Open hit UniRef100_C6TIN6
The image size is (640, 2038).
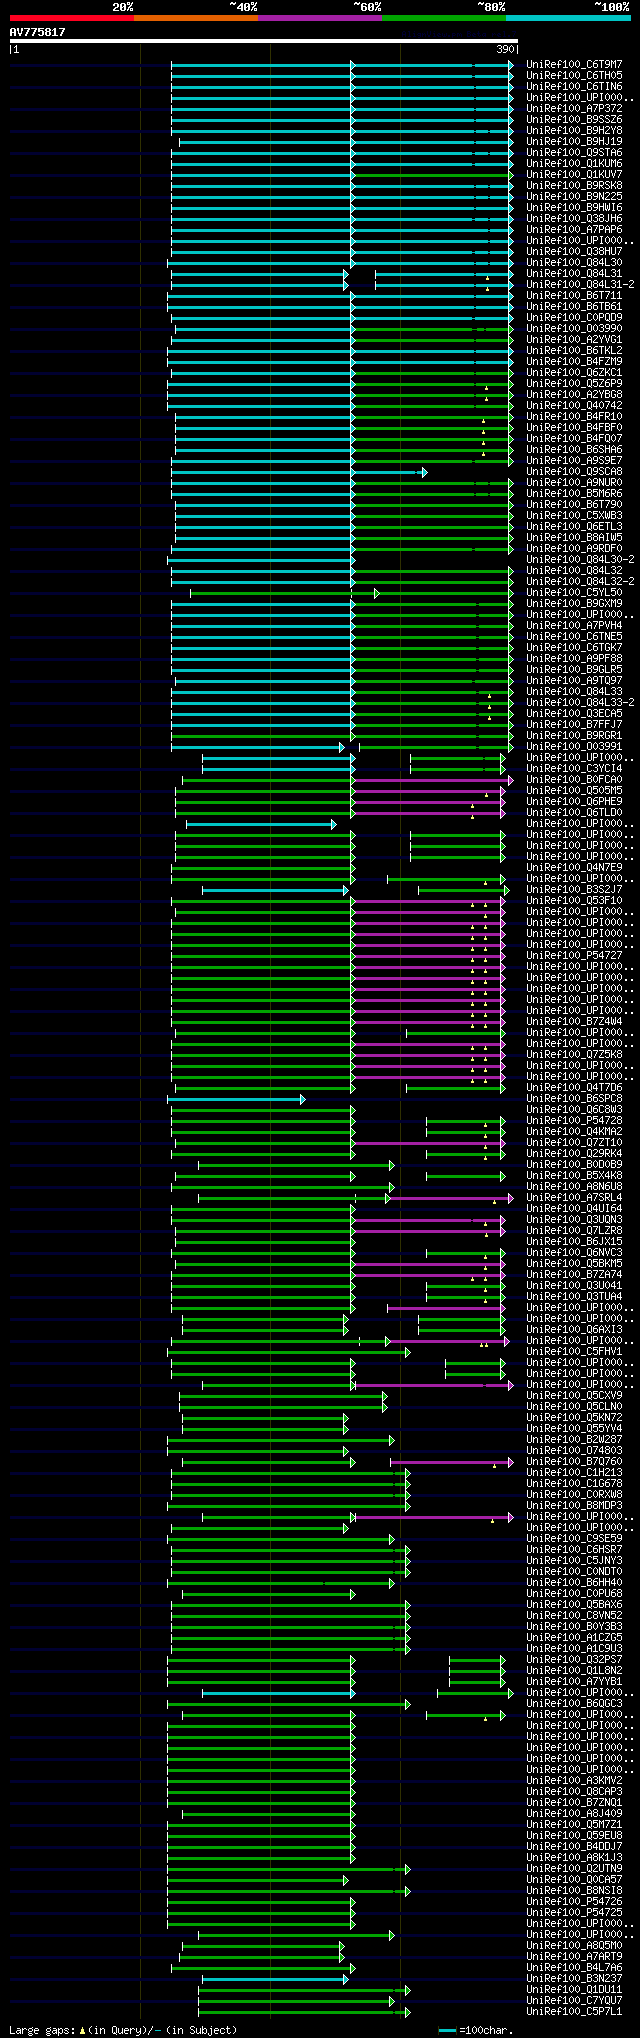pyautogui.click(x=574, y=86)
